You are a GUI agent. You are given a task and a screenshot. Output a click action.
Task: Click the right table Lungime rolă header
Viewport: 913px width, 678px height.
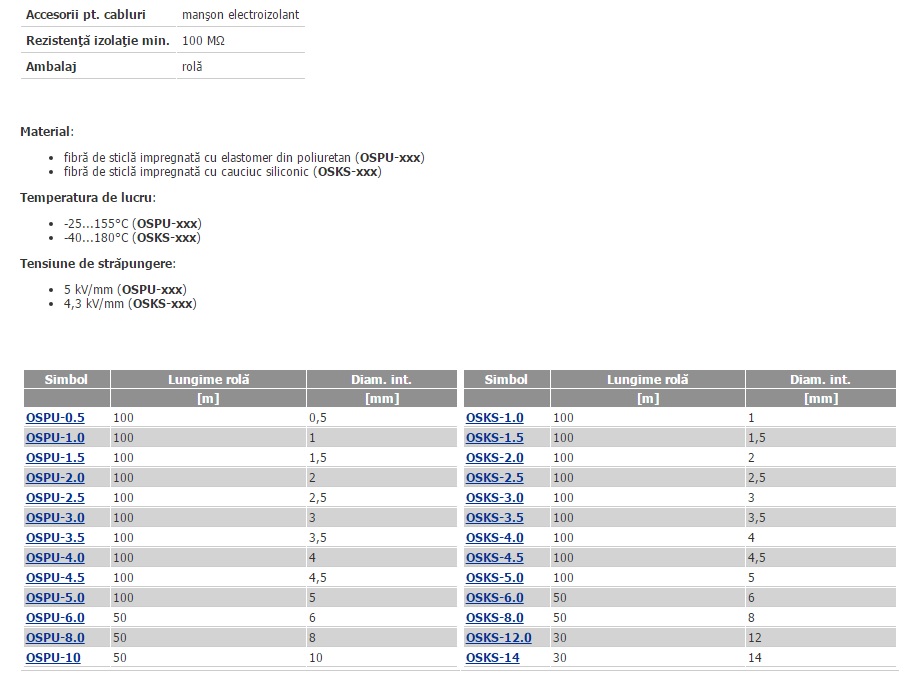[647, 380]
